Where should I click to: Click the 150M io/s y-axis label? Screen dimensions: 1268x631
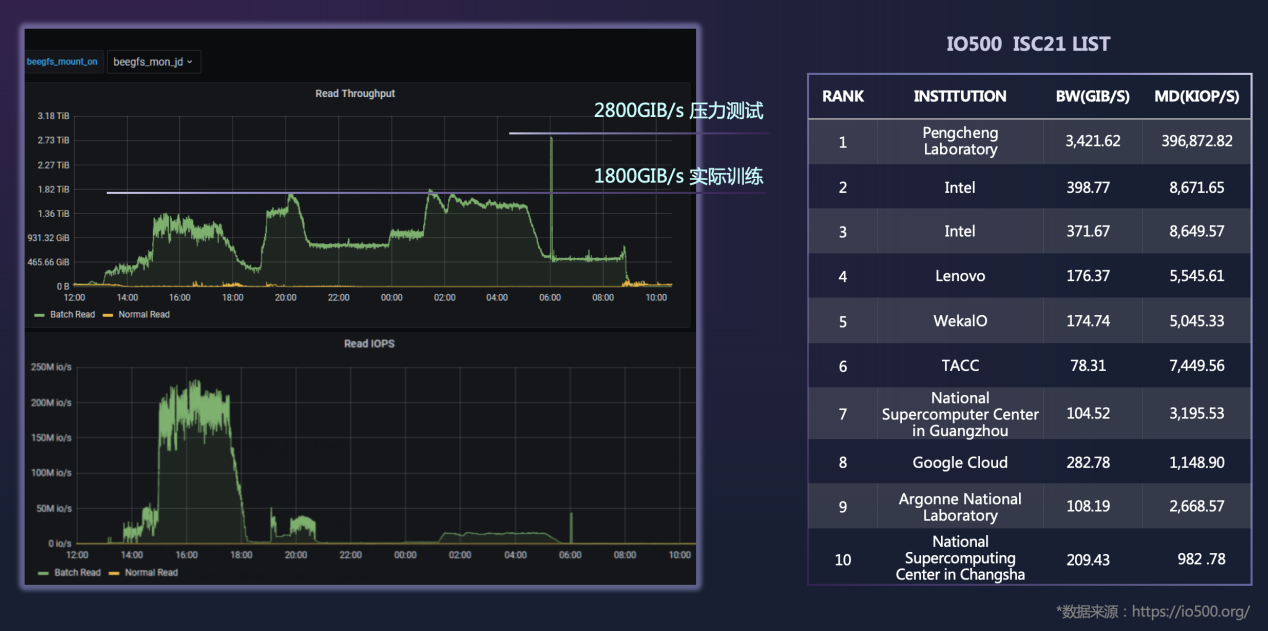pyautogui.click(x=52, y=437)
